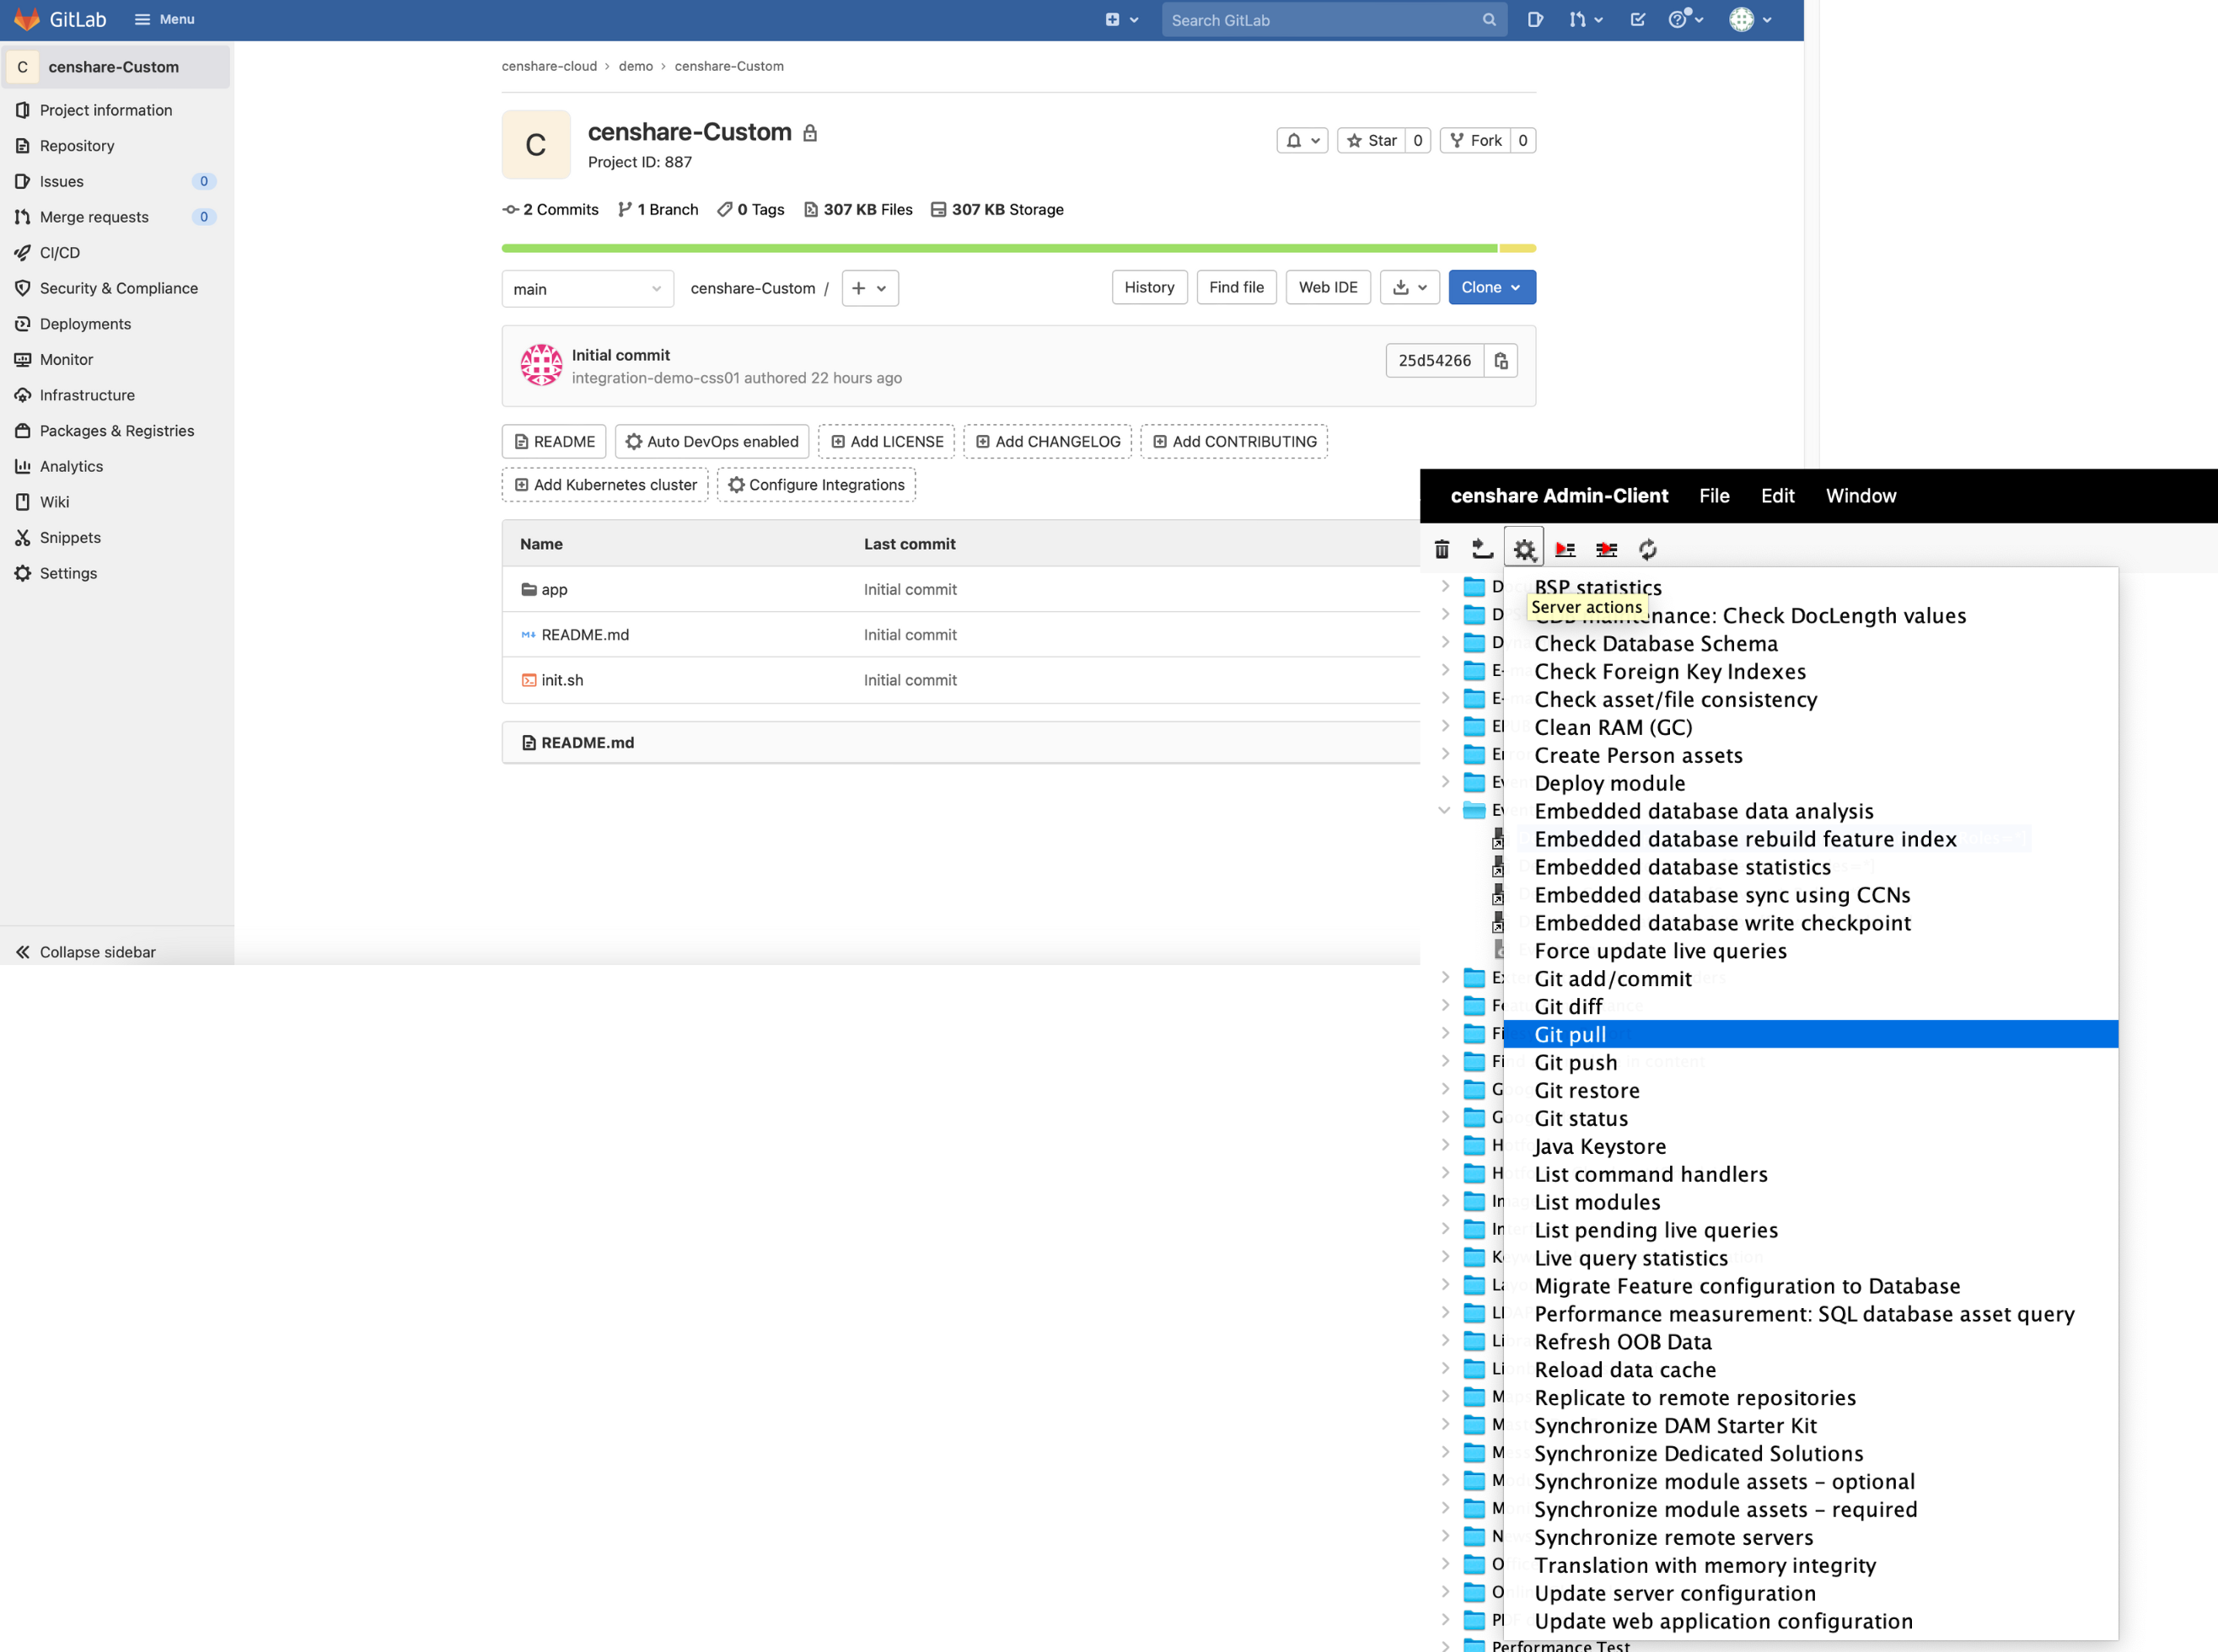Click the refresh icon in Admin-Client toolbar

pos(1647,548)
